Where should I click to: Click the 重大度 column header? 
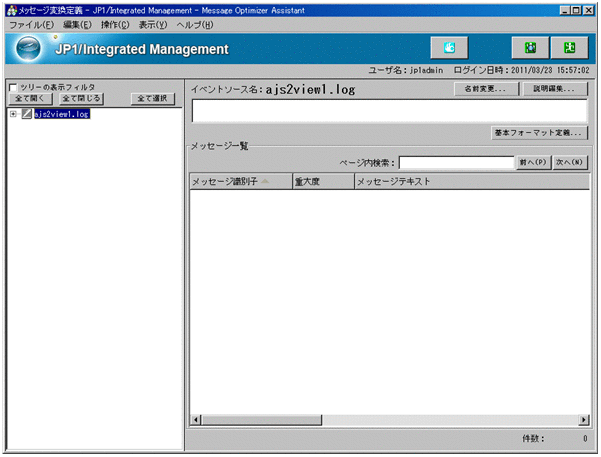click(322, 182)
